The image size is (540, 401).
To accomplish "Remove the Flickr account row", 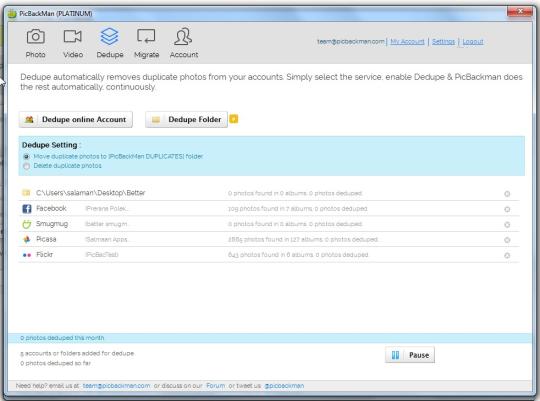I will [x=507, y=255].
